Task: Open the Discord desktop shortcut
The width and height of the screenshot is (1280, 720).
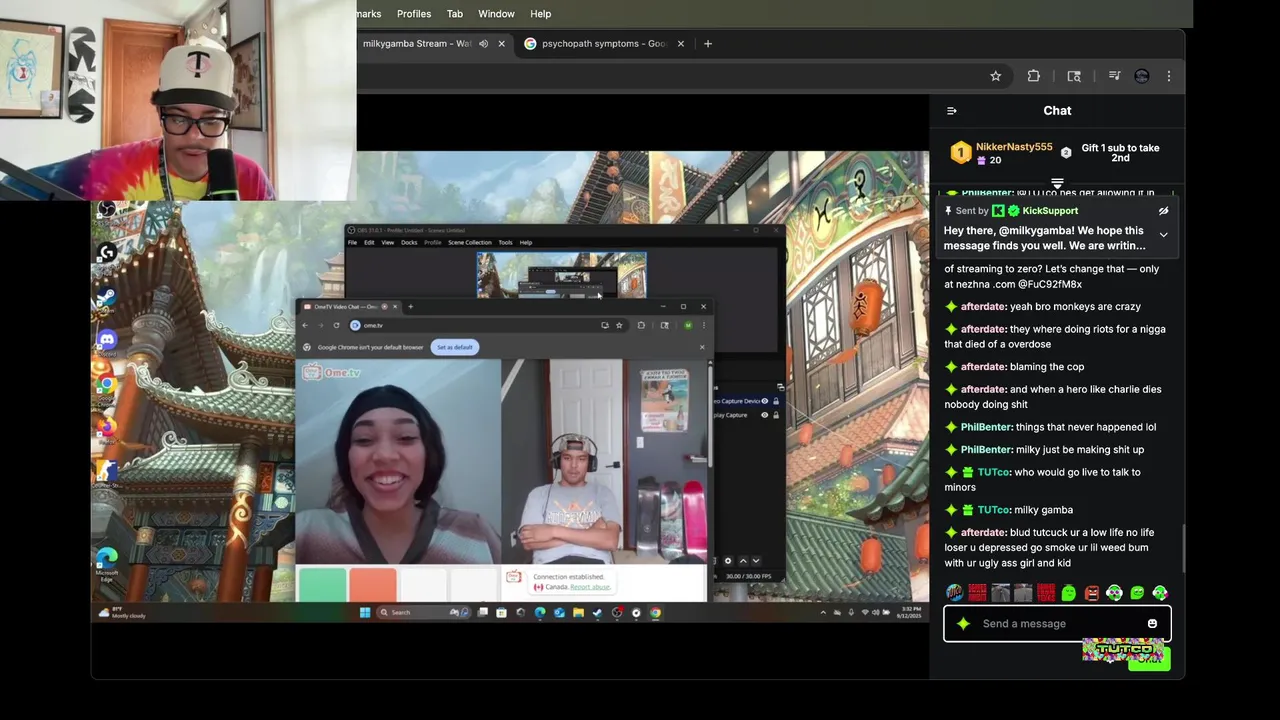Action: (107, 343)
